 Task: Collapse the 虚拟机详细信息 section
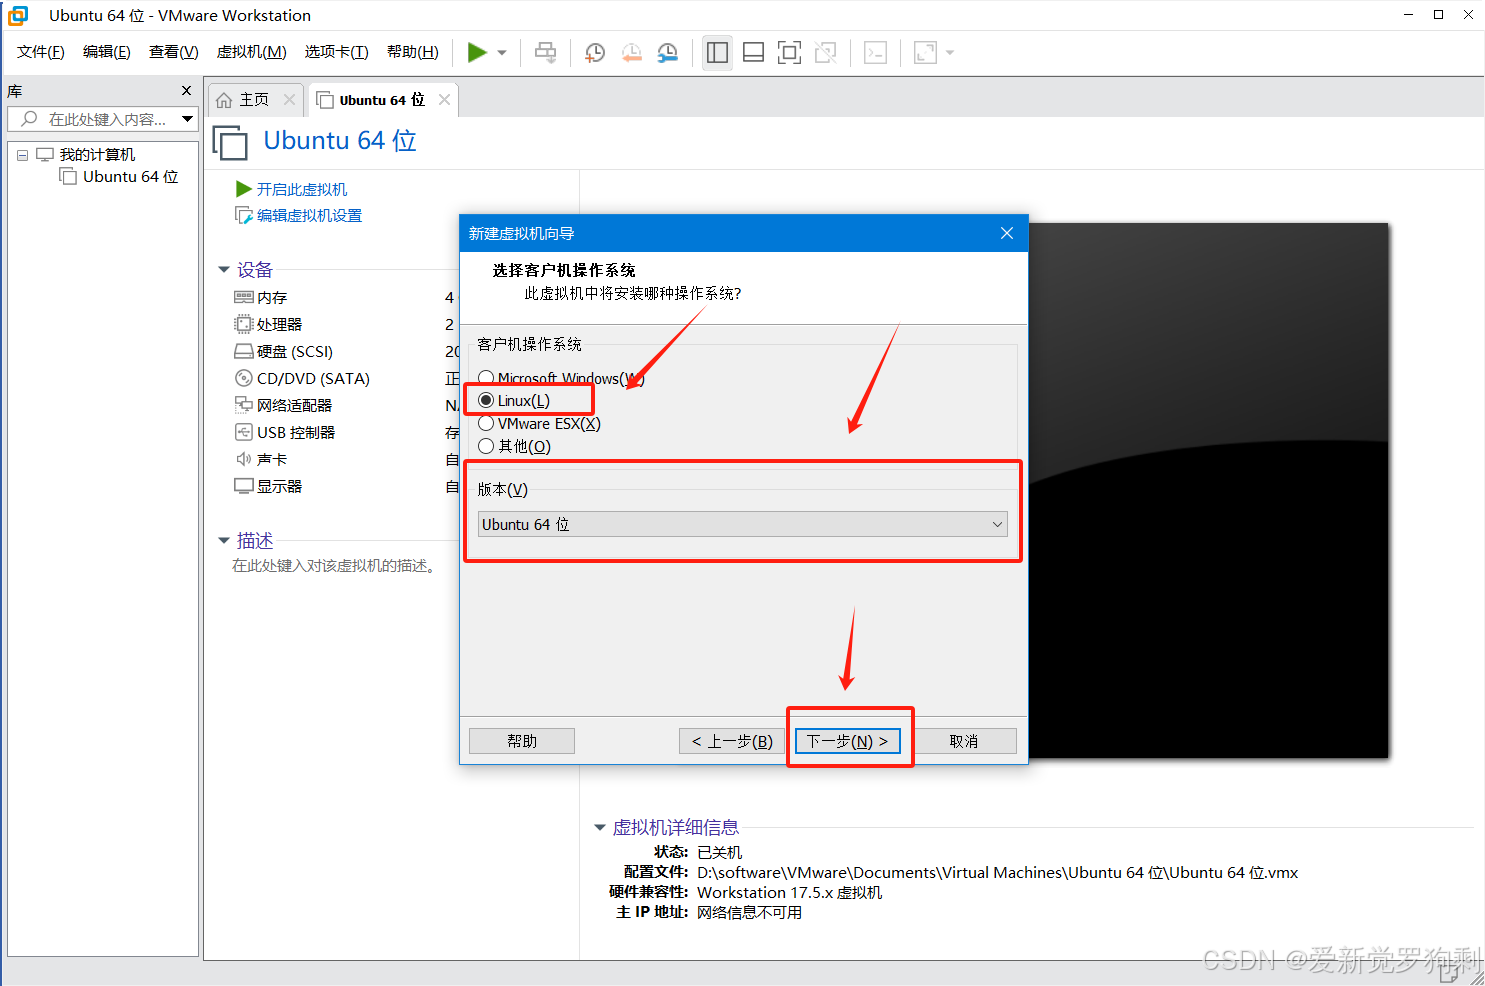[x=600, y=828]
